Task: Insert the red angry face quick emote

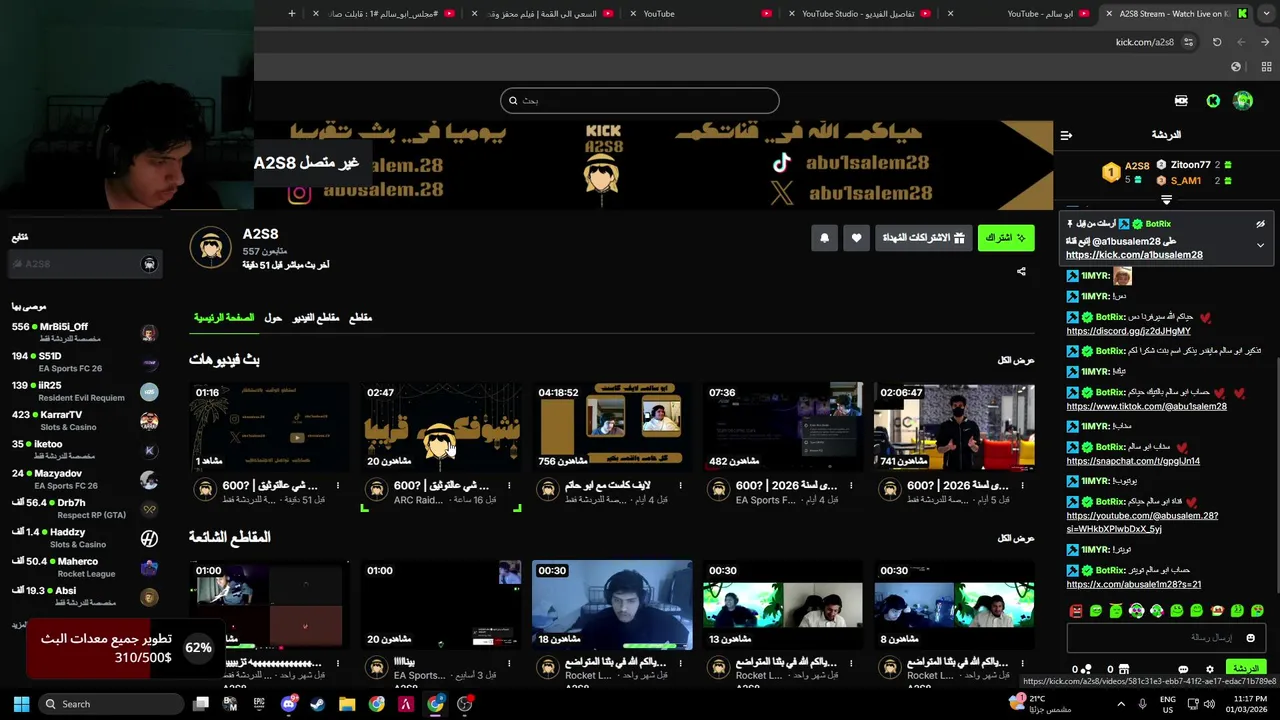Action: (x=1076, y=610)
